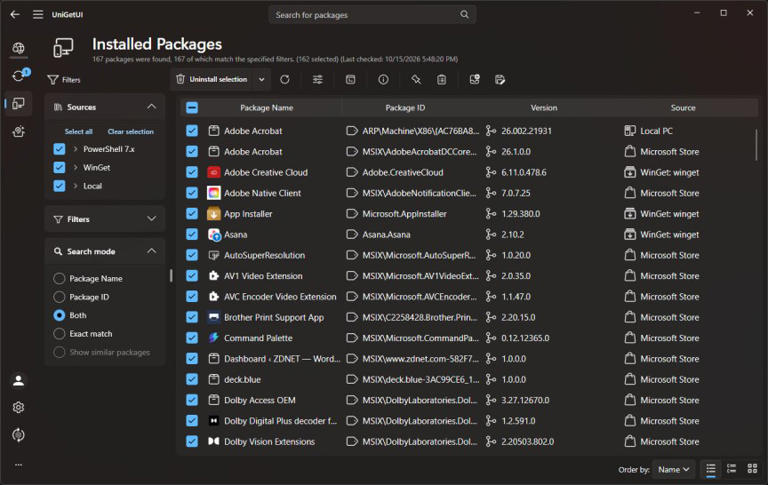
Task: Expand the Filters panel
Action: point(152,219)
